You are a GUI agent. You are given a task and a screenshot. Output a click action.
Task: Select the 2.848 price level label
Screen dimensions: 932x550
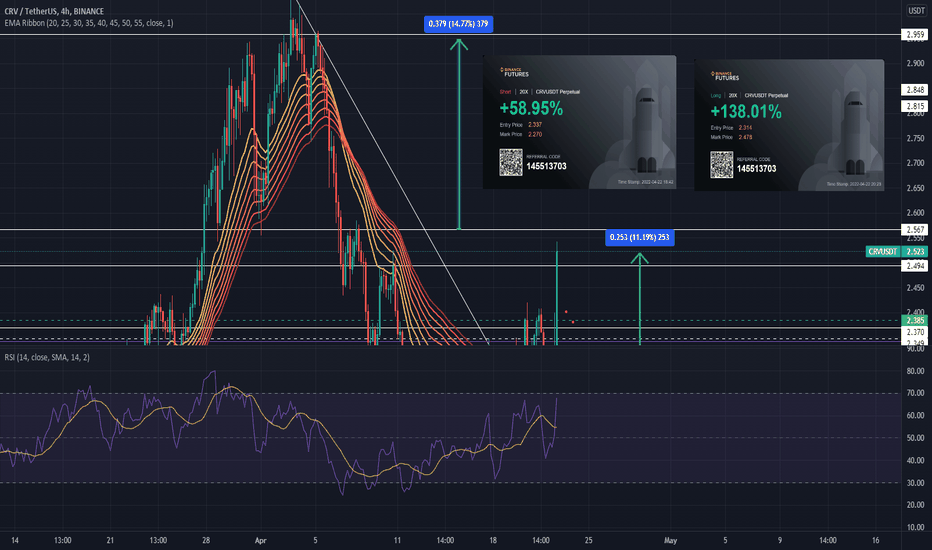coord(915,90)
